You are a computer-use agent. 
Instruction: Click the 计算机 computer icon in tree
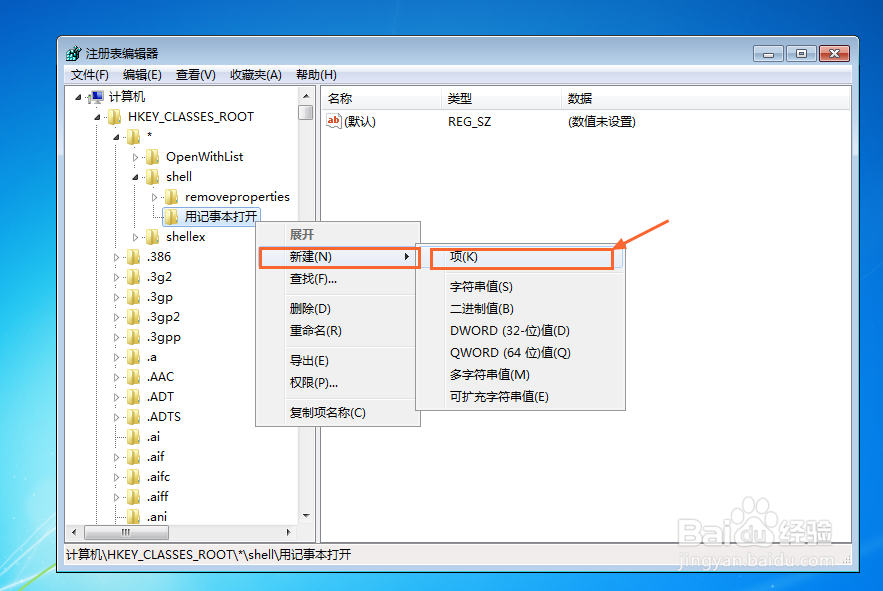coord(97,97)
